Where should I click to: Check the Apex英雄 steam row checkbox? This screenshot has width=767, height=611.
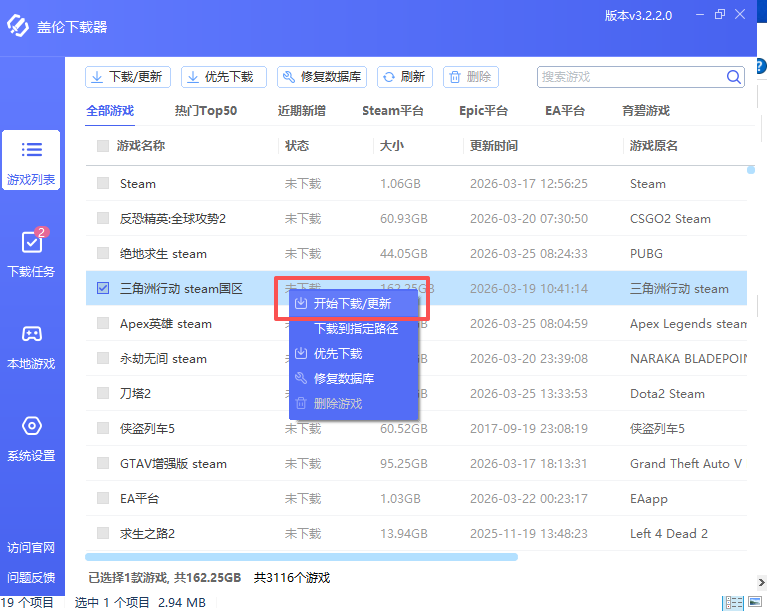click(x=103, y=323)
